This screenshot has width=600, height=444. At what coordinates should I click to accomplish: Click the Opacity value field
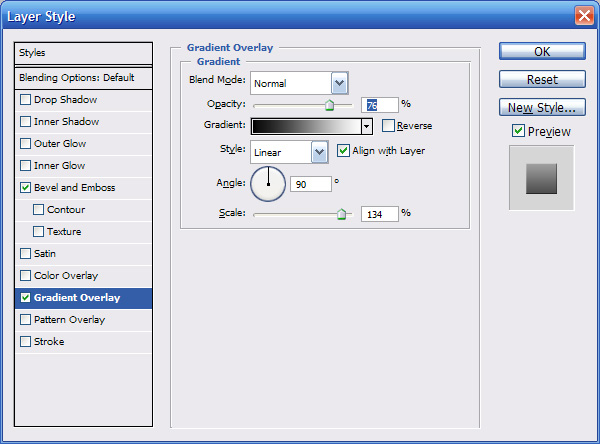(380, 105)
